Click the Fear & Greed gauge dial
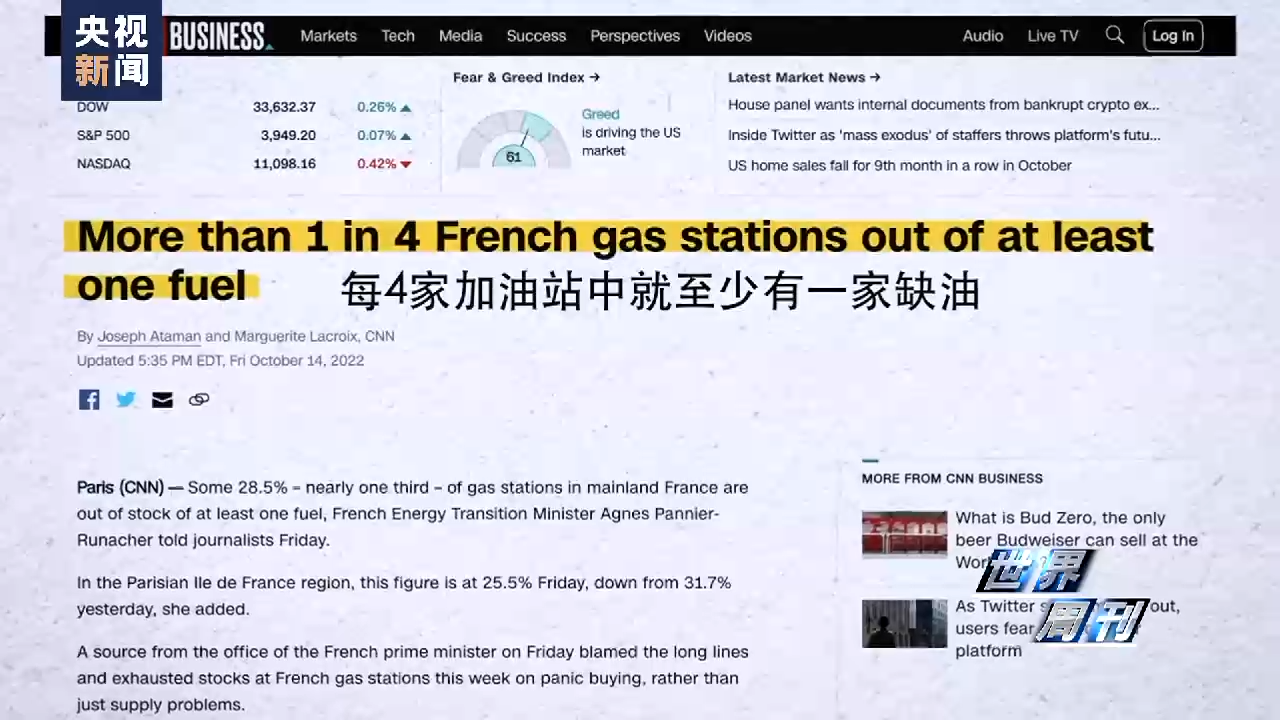This screenshot has height=720, width=1280. 513,142
